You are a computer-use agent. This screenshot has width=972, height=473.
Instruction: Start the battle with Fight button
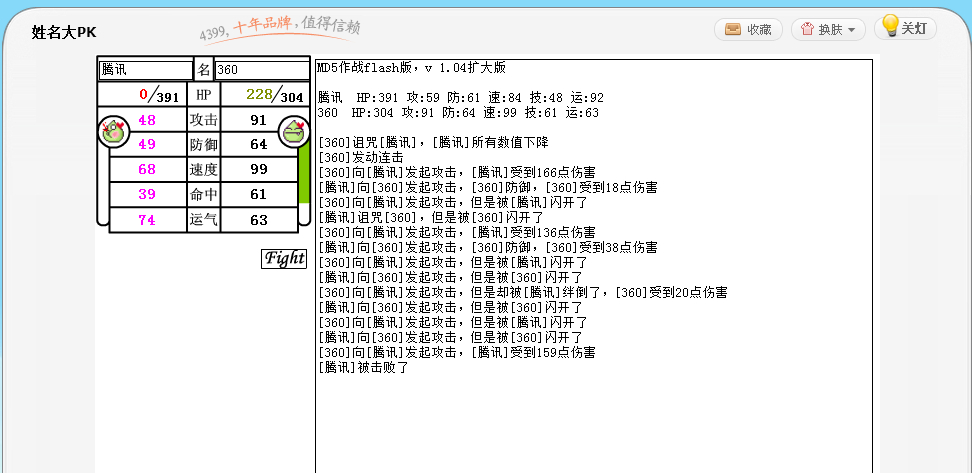pyautogui.click(x=284, y=259)
